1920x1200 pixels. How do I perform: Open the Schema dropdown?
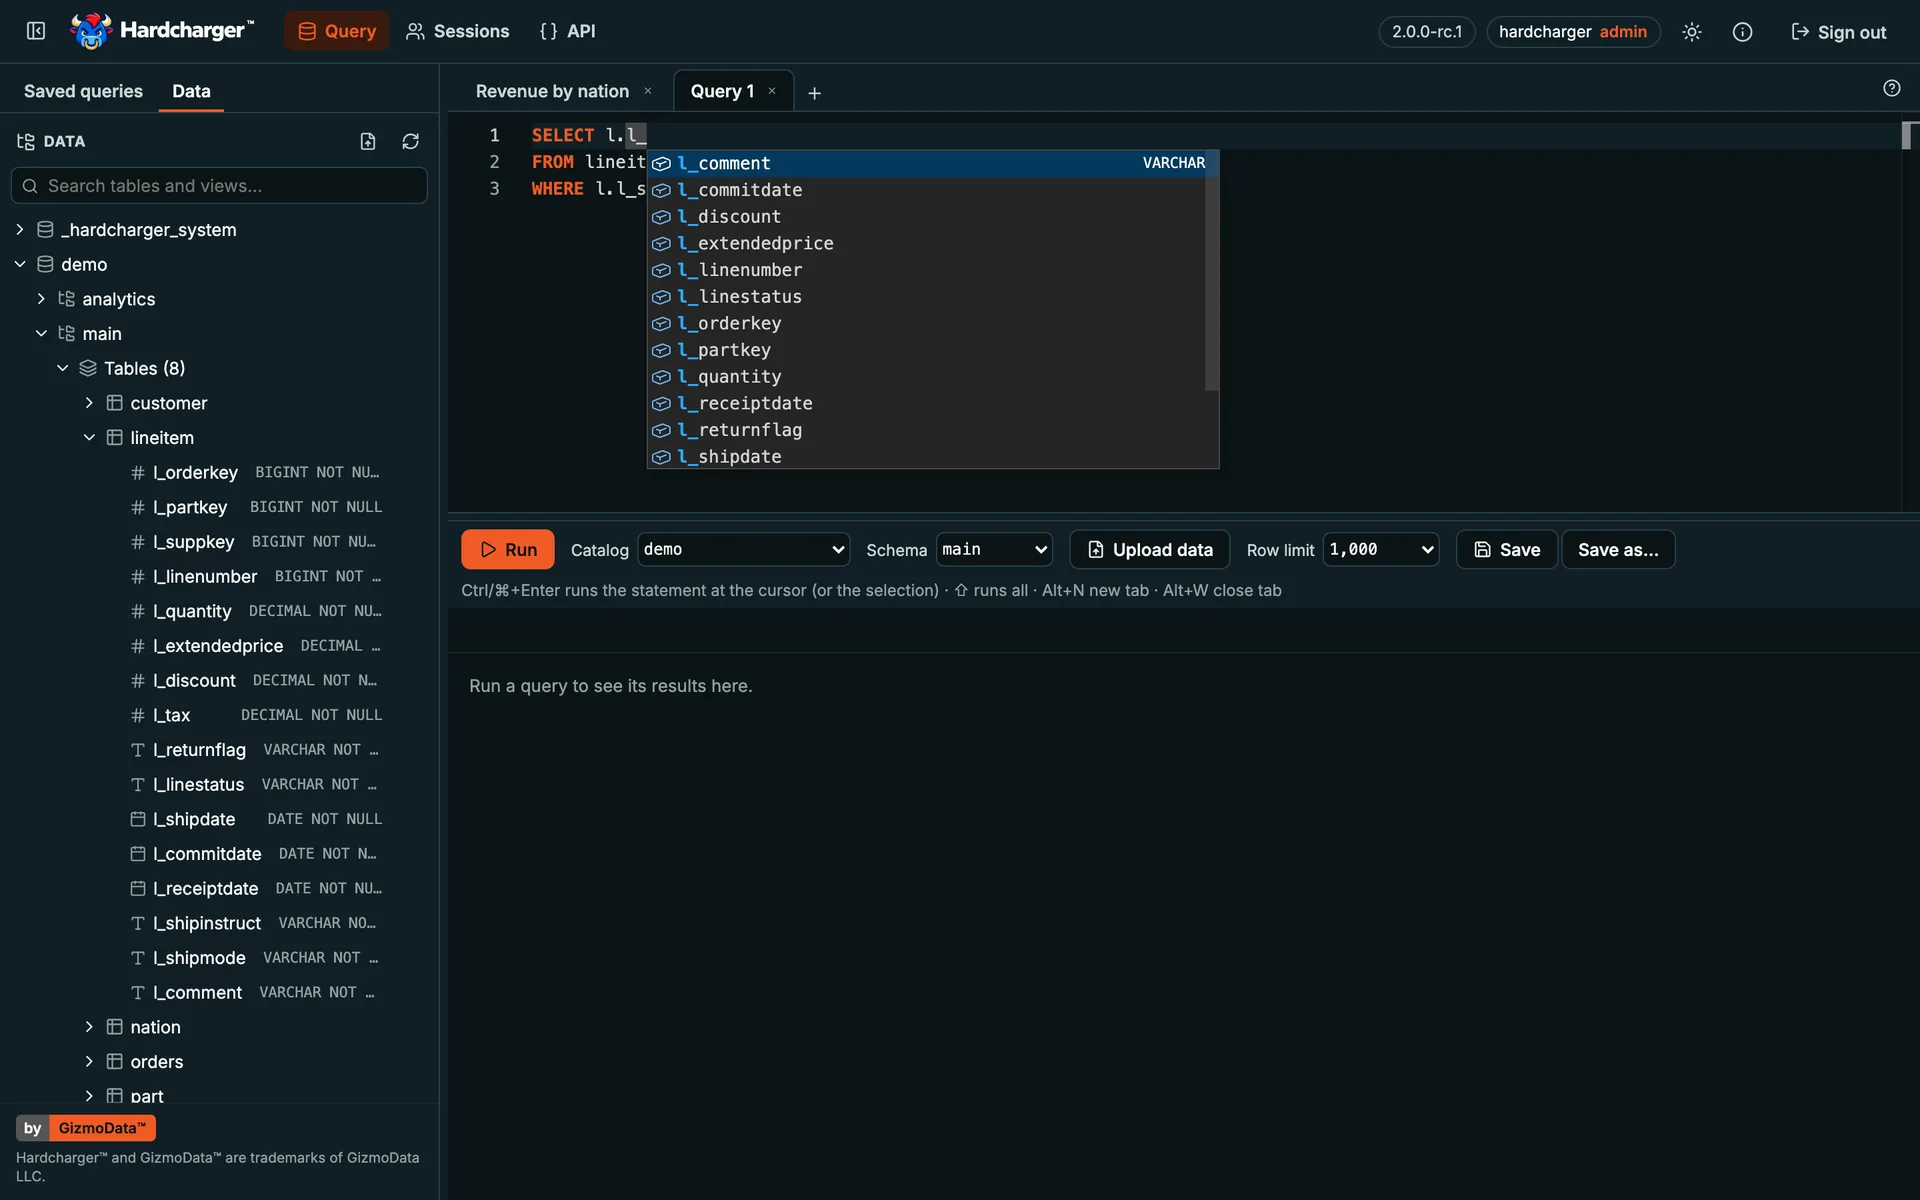994,549
